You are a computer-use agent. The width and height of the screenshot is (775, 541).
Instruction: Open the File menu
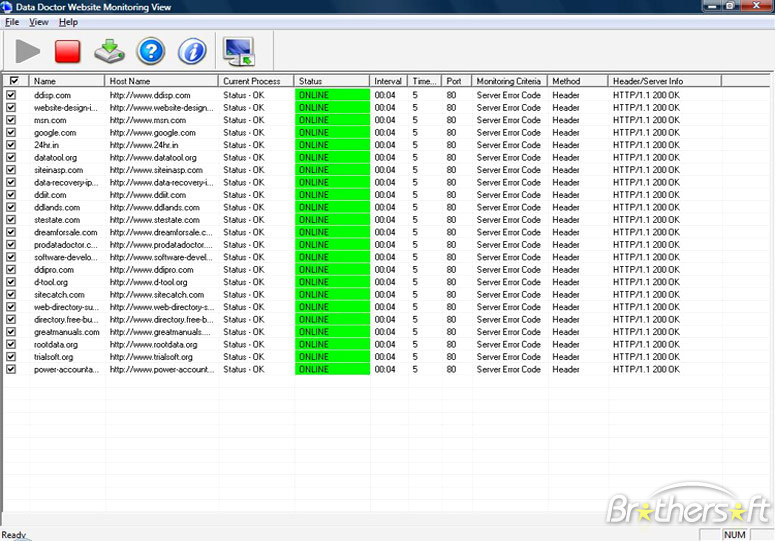pos(12,22)
